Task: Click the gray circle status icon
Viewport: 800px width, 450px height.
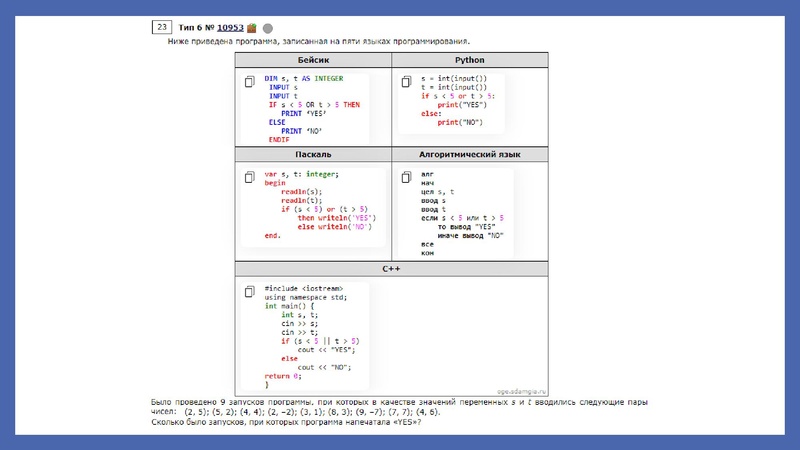Action: point(268,27)
